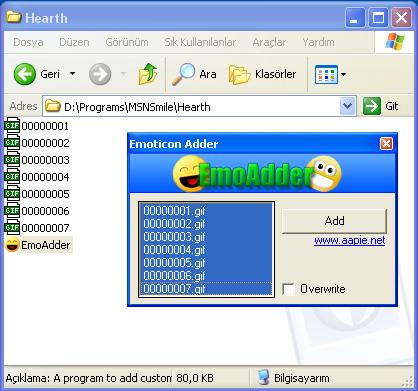Screen dimensions: 418x391
Task: Open the Düzen menu
Action: (x=74, y=42)
